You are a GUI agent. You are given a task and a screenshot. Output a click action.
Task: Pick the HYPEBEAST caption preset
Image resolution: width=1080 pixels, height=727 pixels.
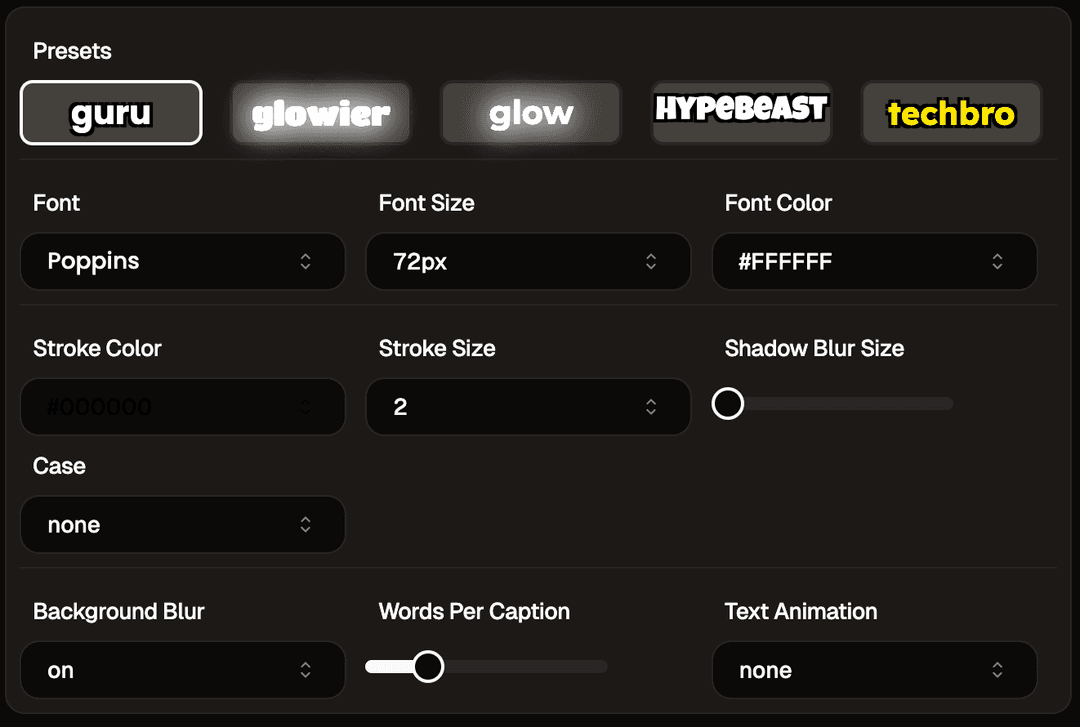click(x=741, y=111)
